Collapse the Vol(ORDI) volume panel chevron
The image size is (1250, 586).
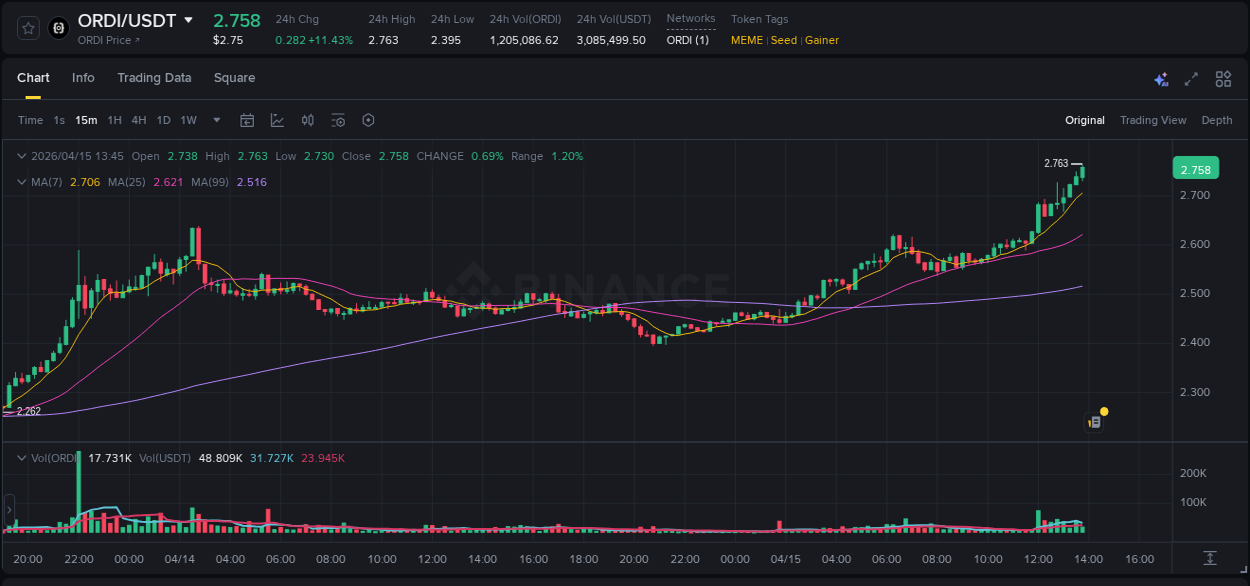click(20, 456)
